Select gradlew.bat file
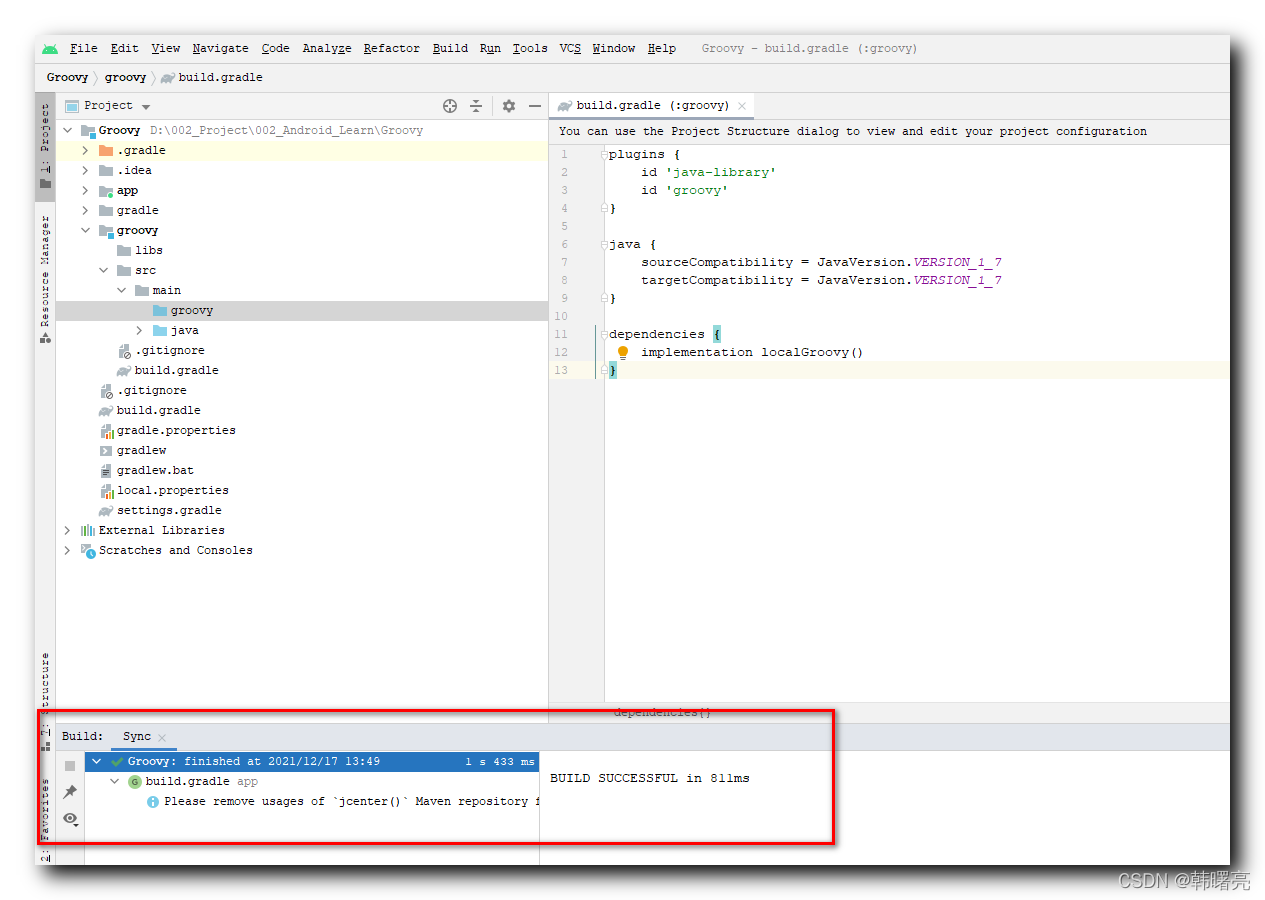 click(x=146, y=470)
